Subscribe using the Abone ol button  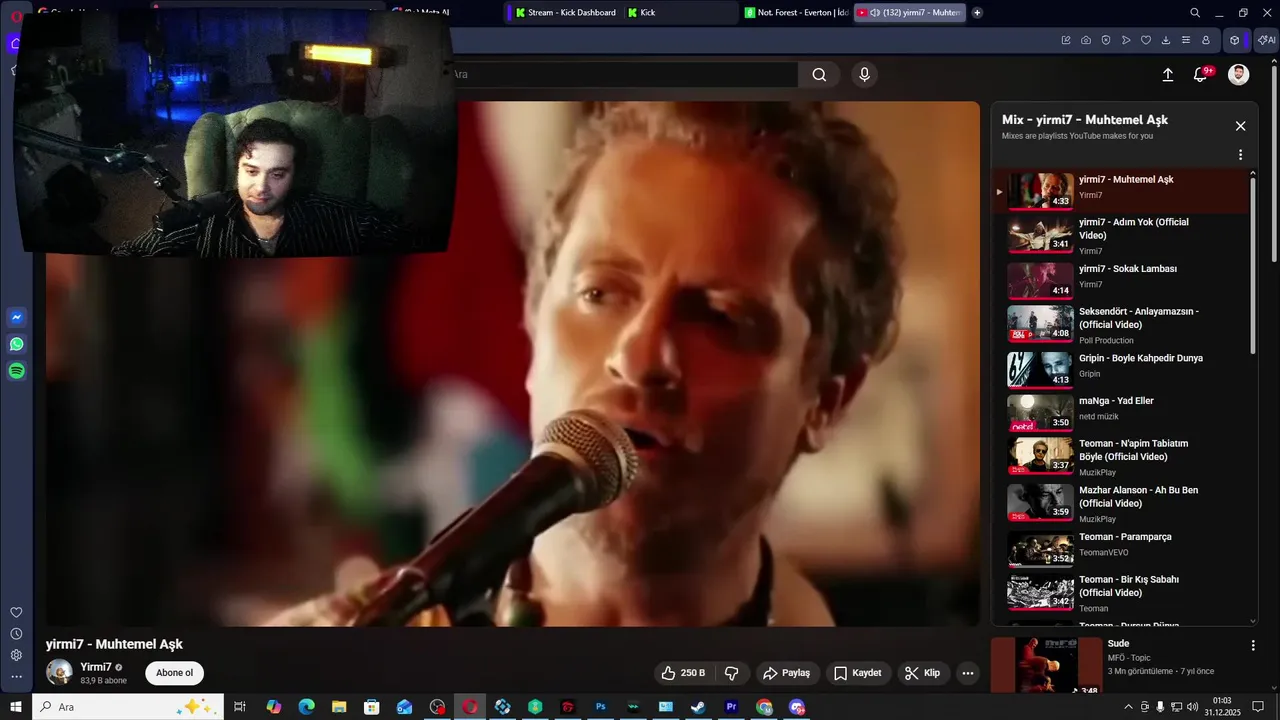pos(174,673)
